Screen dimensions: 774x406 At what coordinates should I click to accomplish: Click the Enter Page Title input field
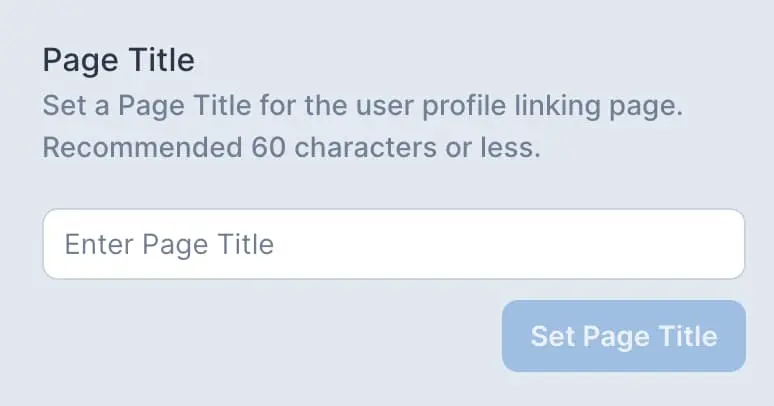click(393, 244)
